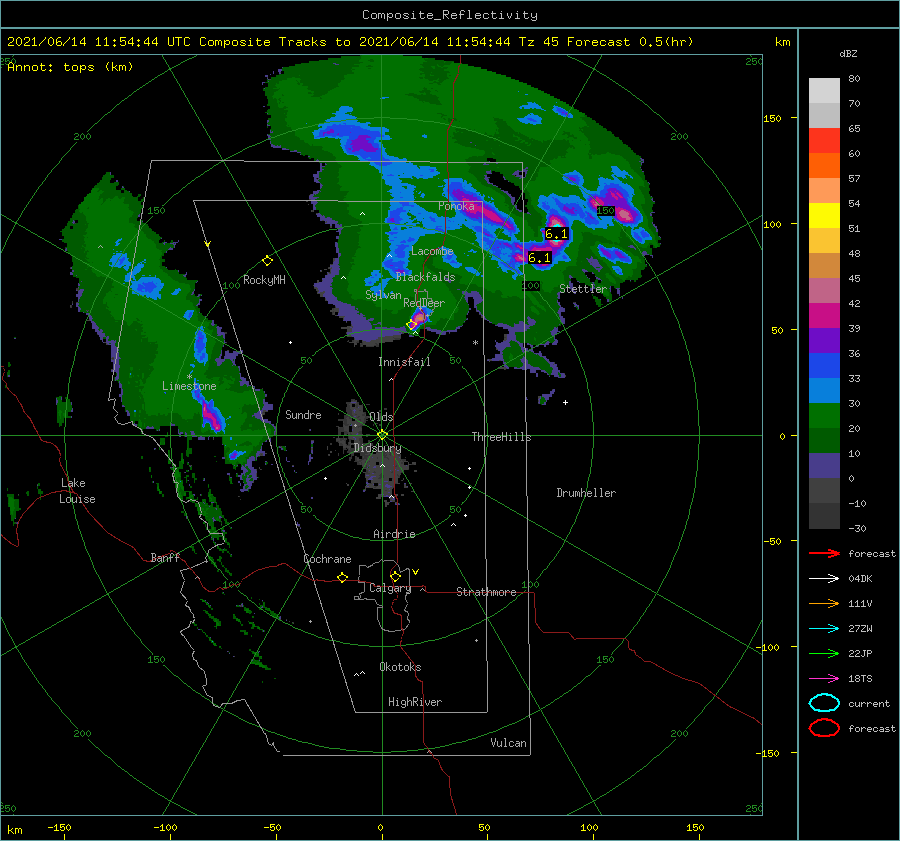The width and height of the screenshot is (900, 841).
Task: Click the Blackfalds town label
Action: point(425,277)
